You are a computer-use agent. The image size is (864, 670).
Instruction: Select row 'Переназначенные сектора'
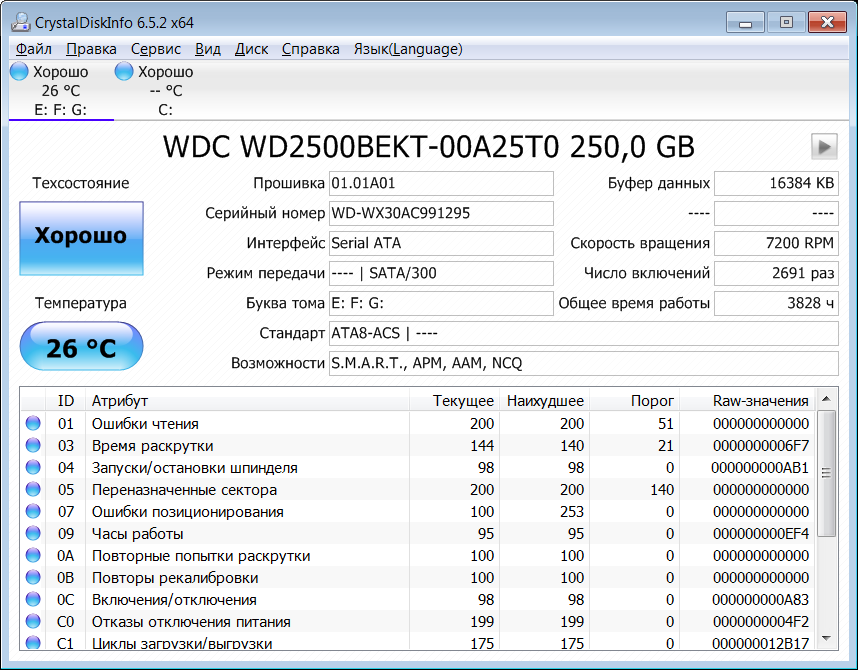(418, 489)
